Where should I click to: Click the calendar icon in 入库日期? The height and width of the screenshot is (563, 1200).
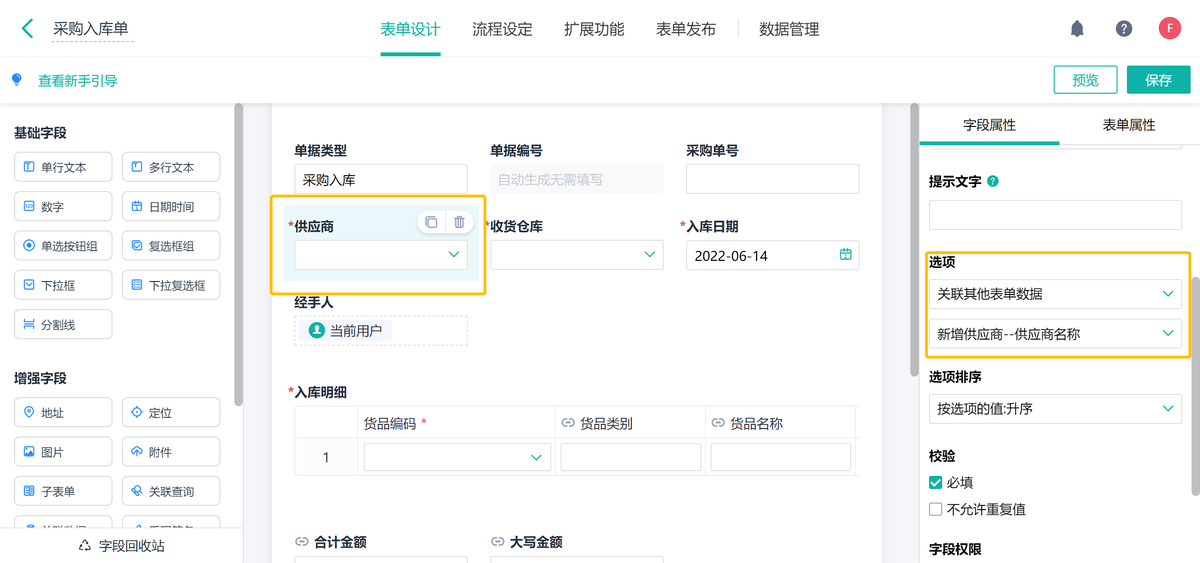point(846,255)
